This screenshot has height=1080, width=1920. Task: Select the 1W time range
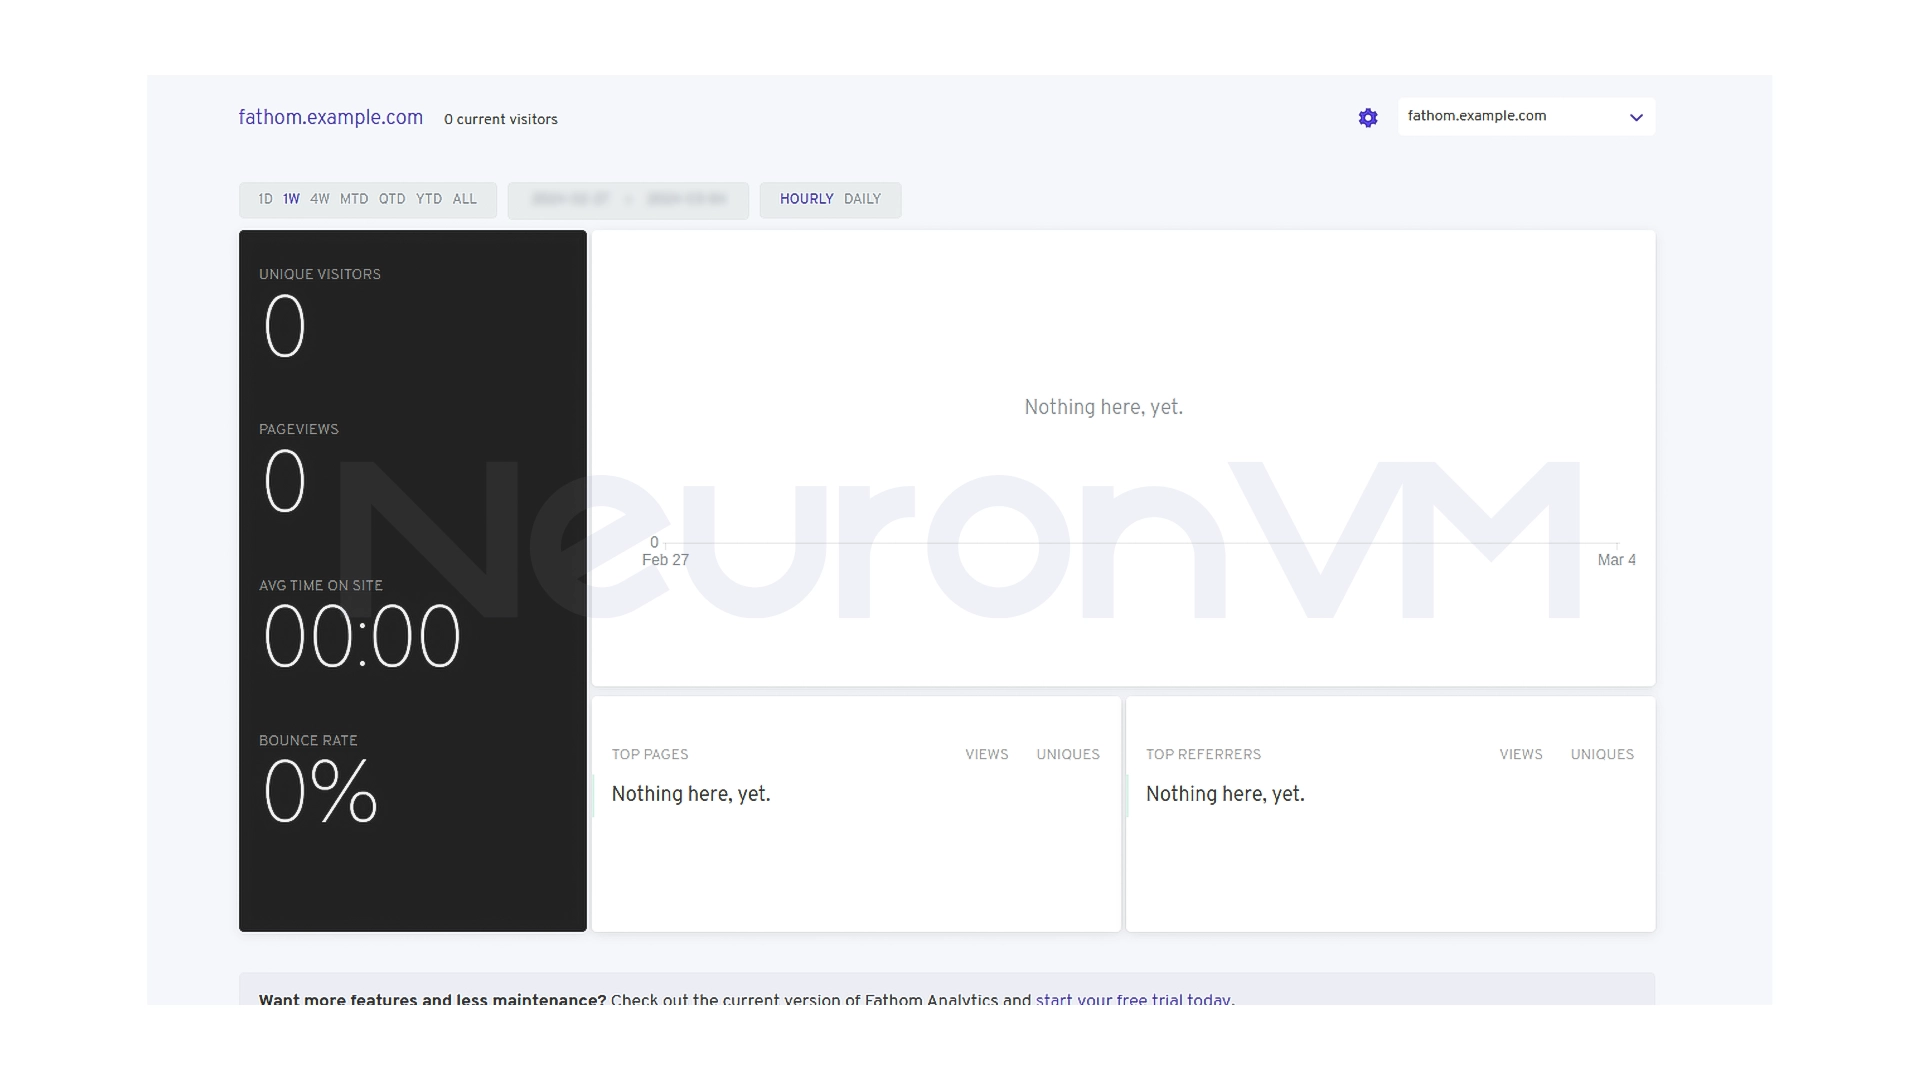click(x=291, y=199)
